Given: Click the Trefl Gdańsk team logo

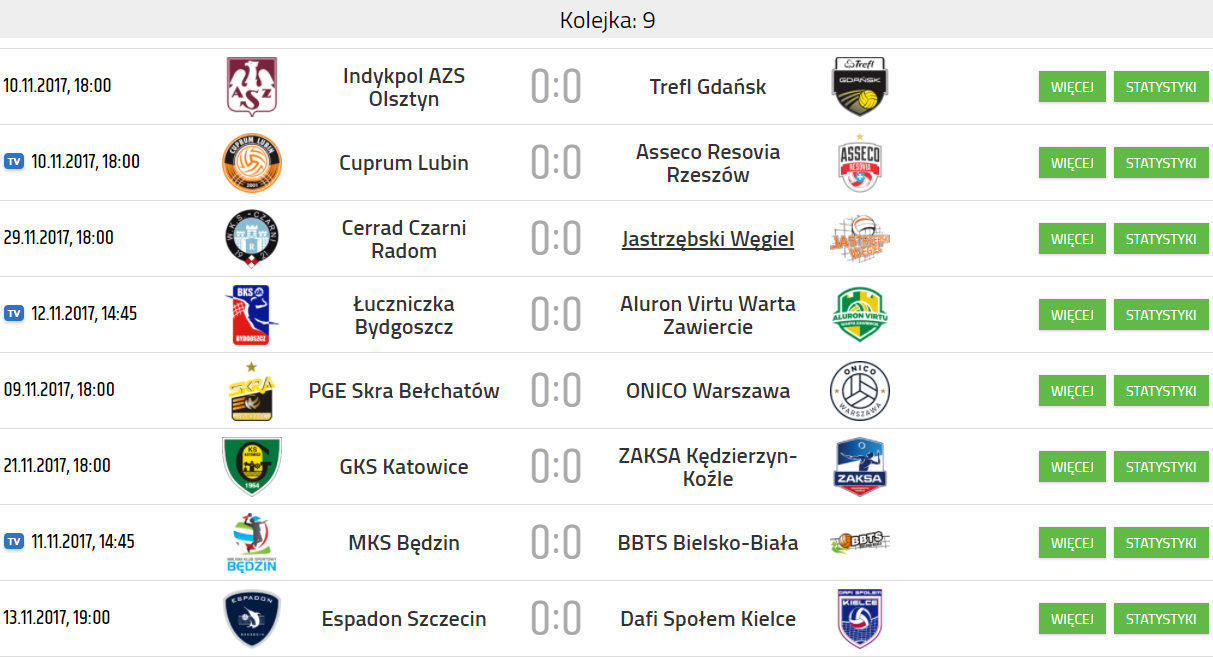Looking at the screenshot, I should 860,87.
